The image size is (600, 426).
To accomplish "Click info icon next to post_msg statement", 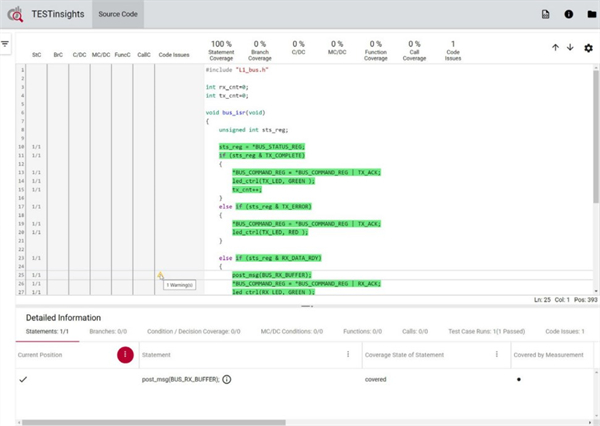I will 227,380.
